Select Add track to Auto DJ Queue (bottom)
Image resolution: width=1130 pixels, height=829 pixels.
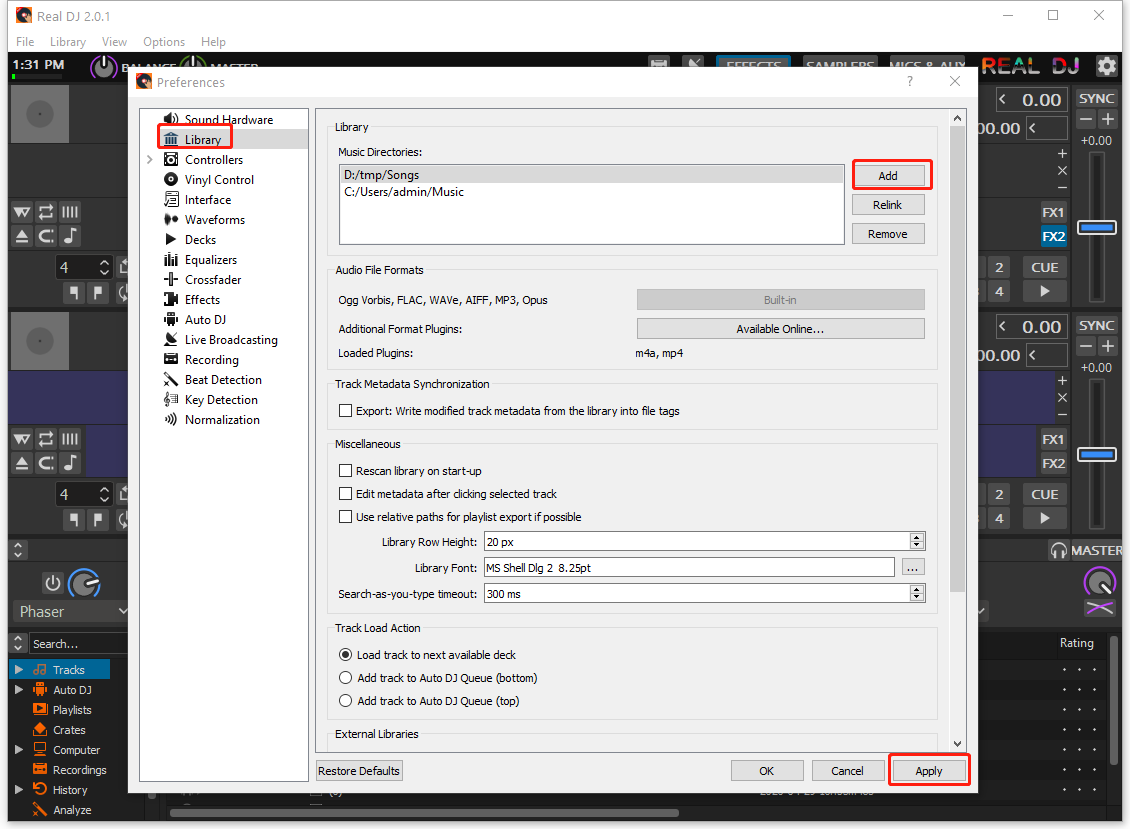[x=346, y=677]
